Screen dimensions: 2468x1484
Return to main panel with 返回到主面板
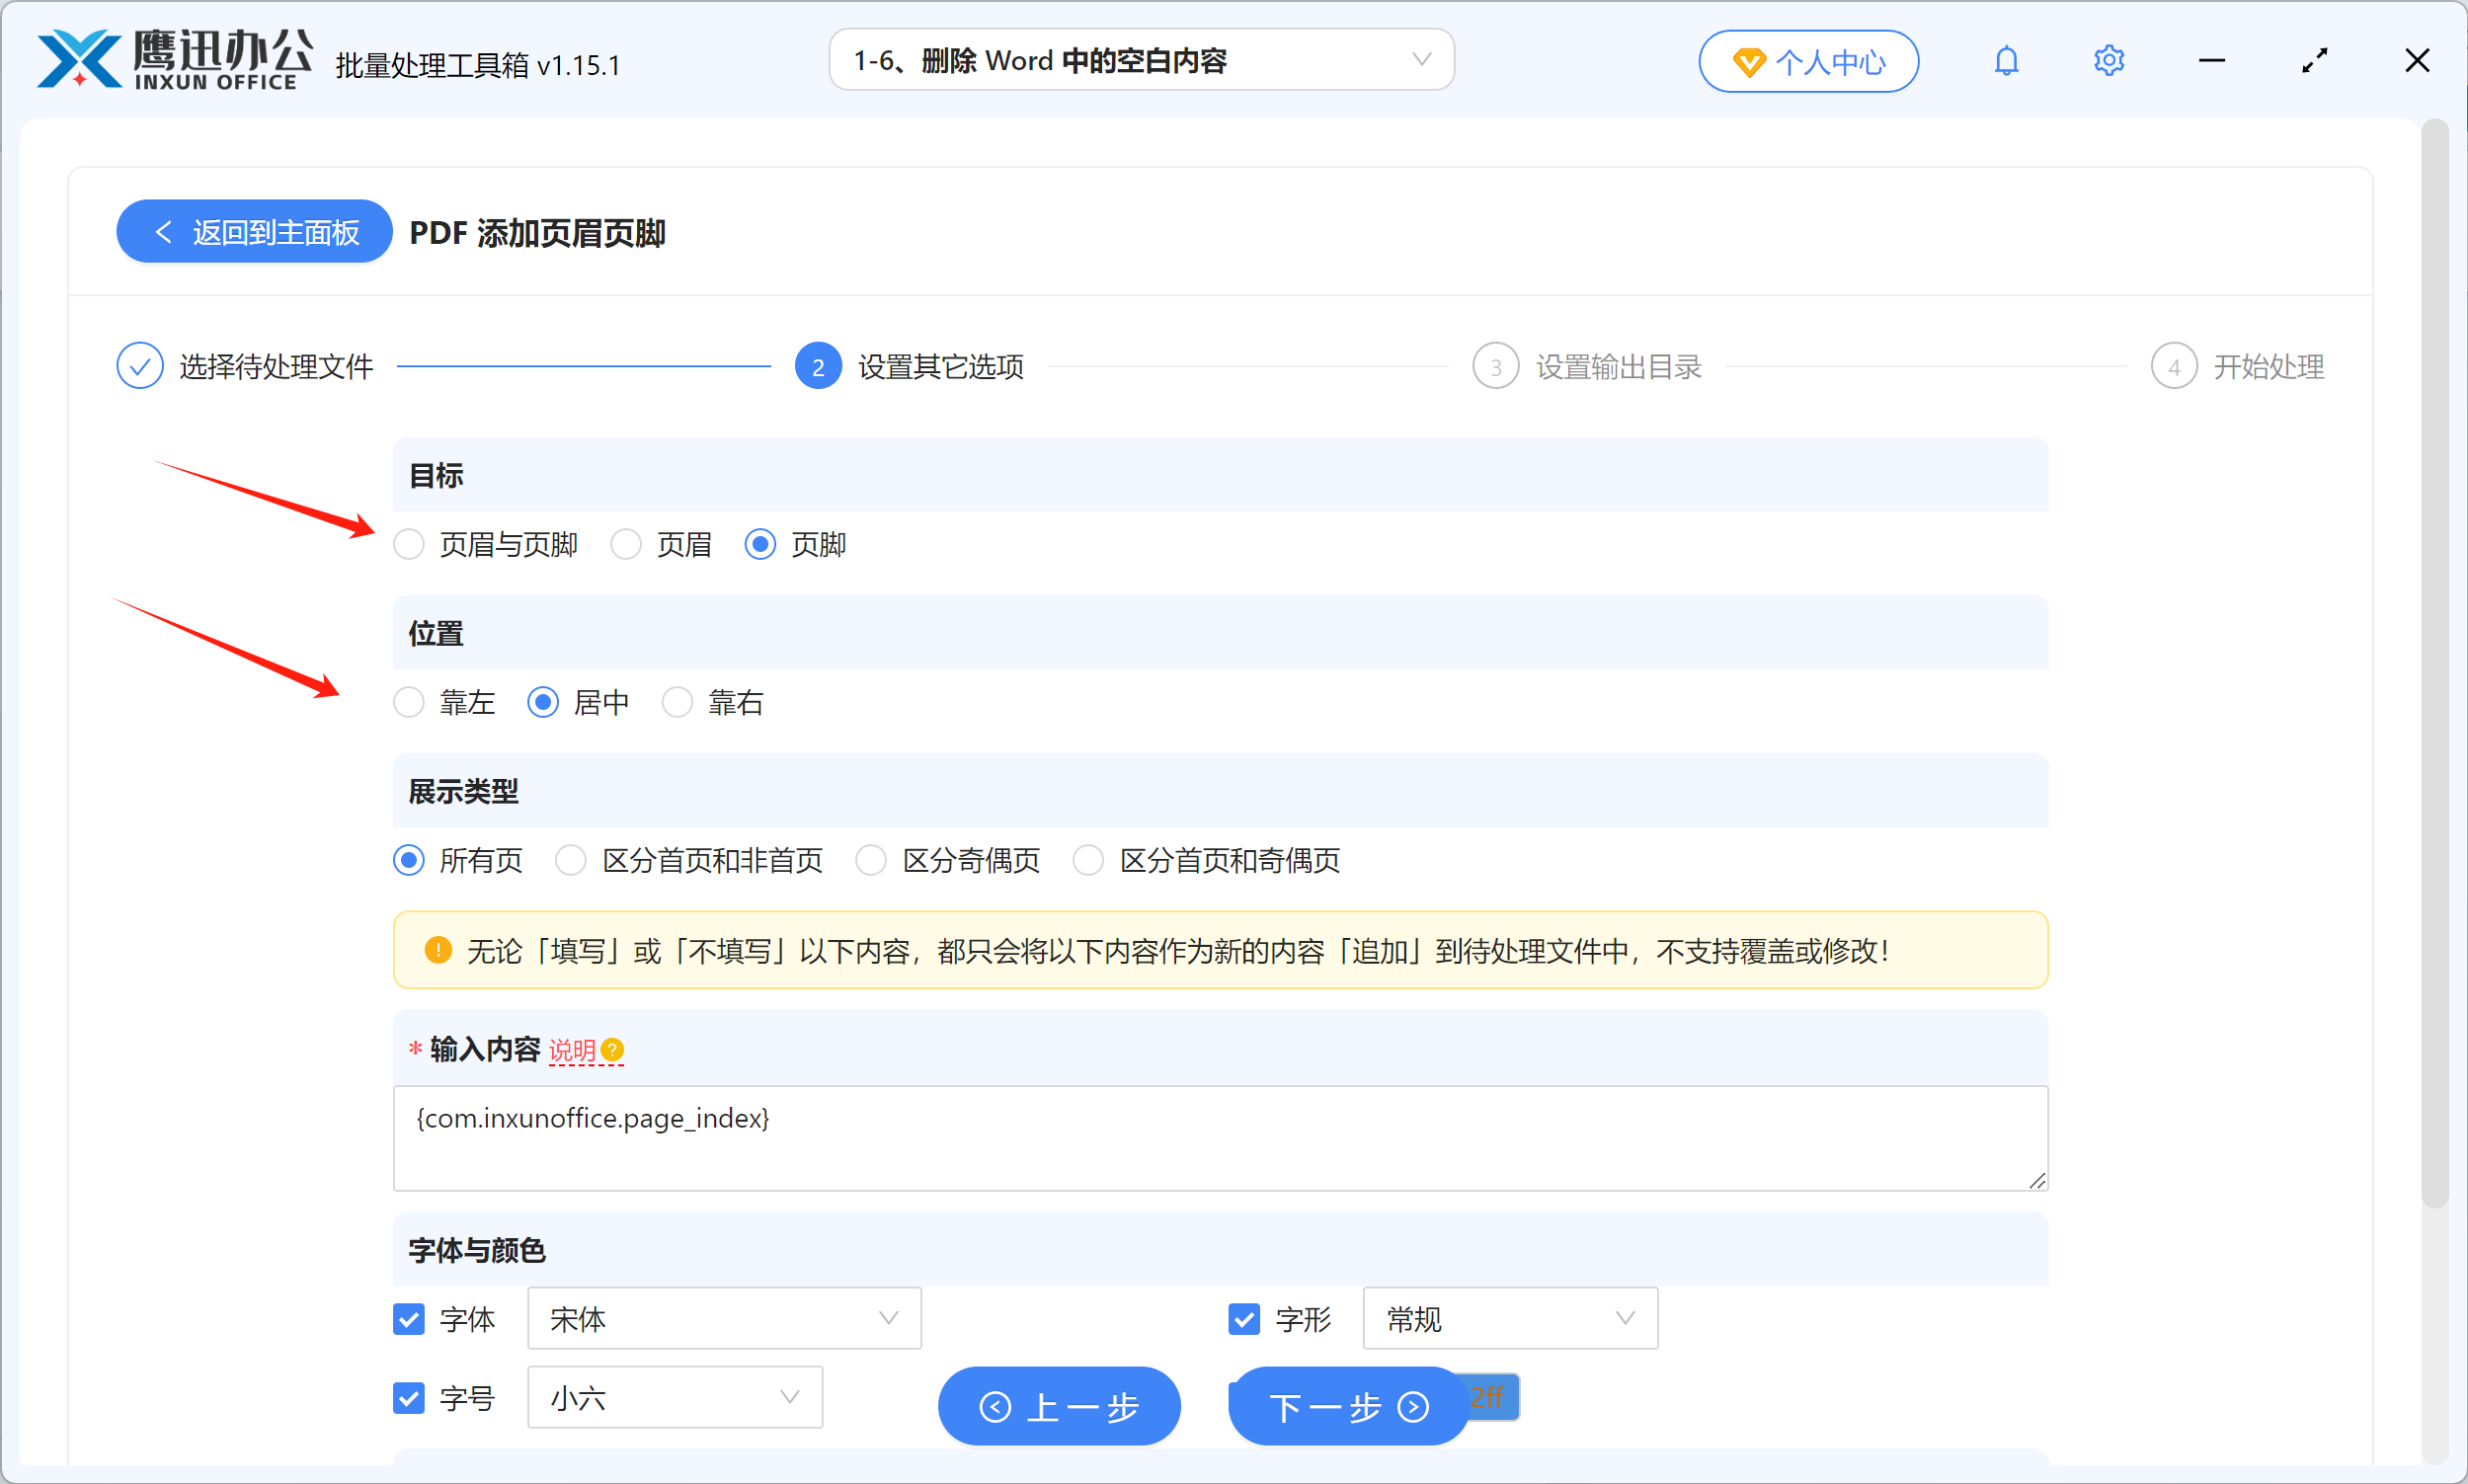[x=254, y=232]
